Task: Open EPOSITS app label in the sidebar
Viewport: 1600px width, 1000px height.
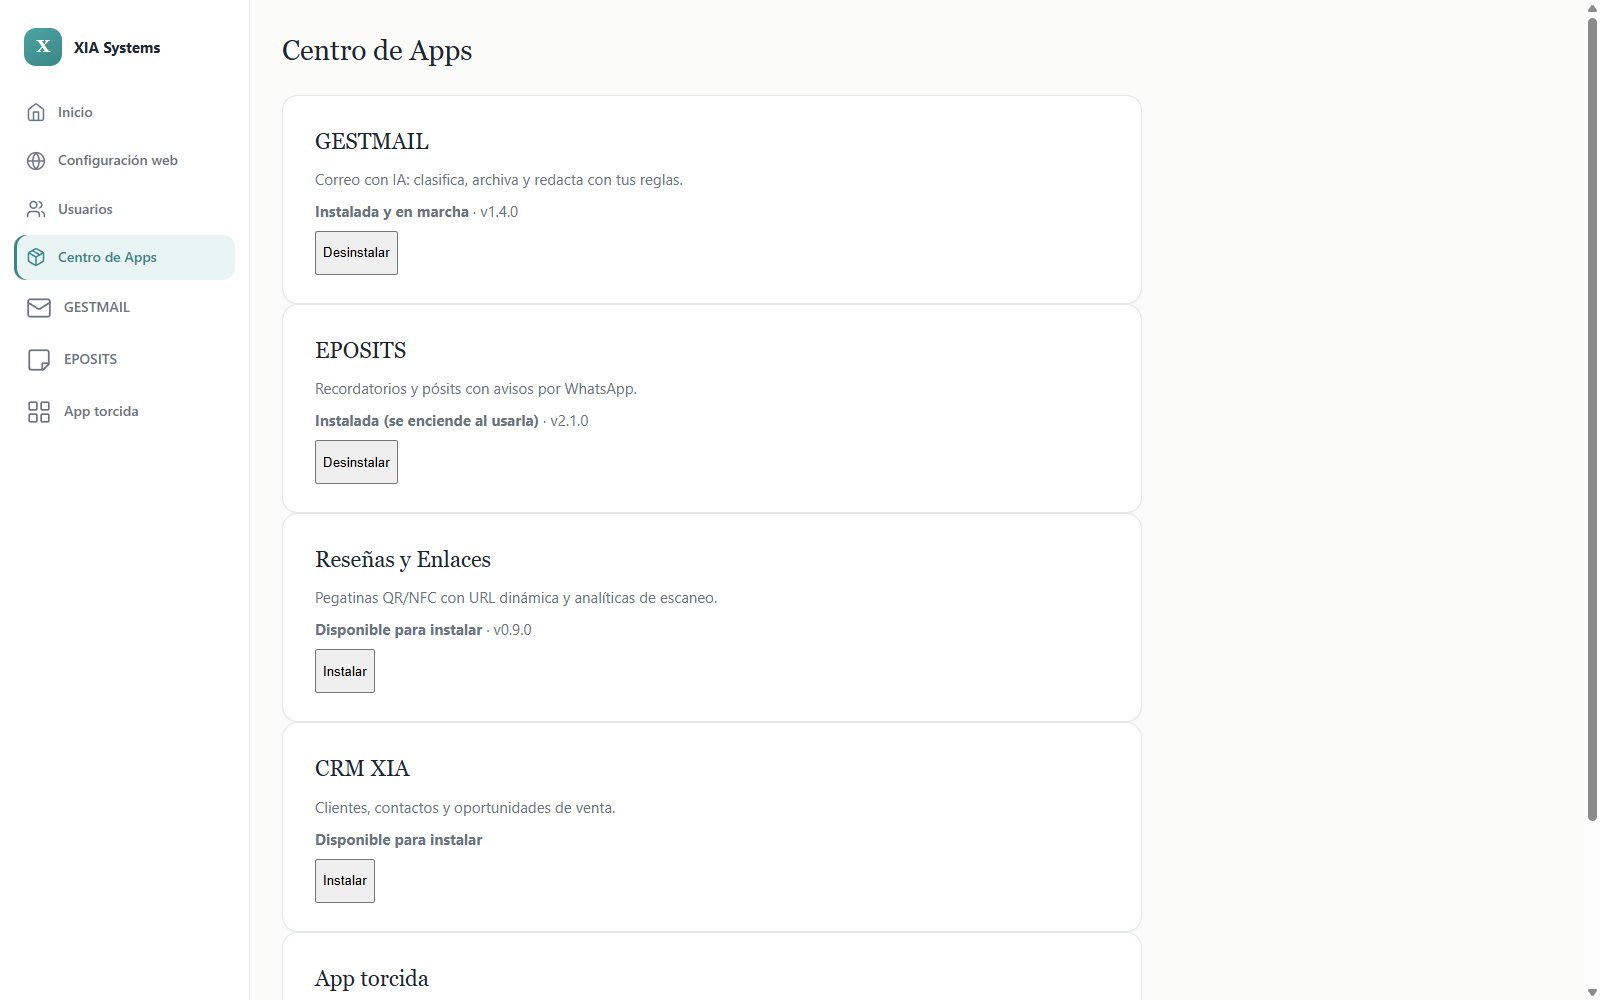Action: (x=90, y=360)
